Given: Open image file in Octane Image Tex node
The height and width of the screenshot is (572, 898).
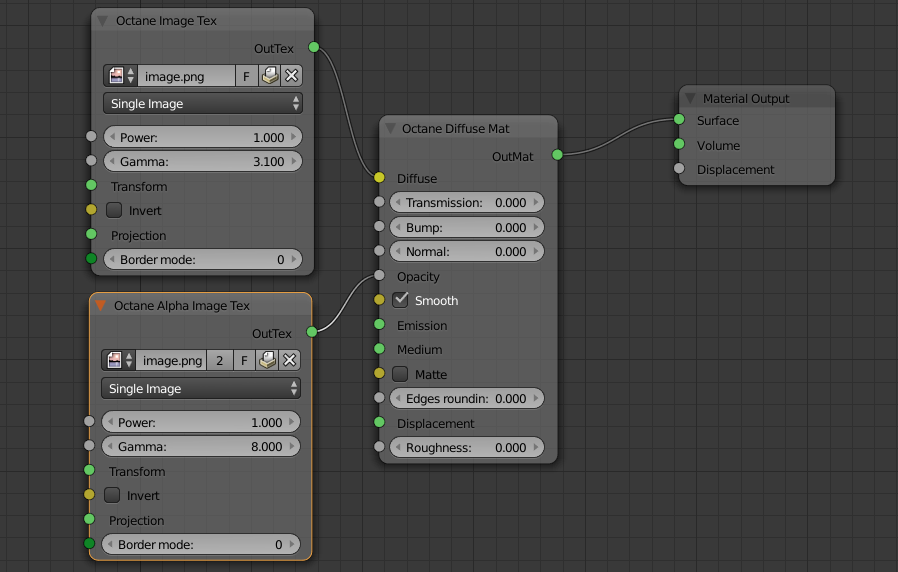Looking at the screenshot, I should point(269,76).
